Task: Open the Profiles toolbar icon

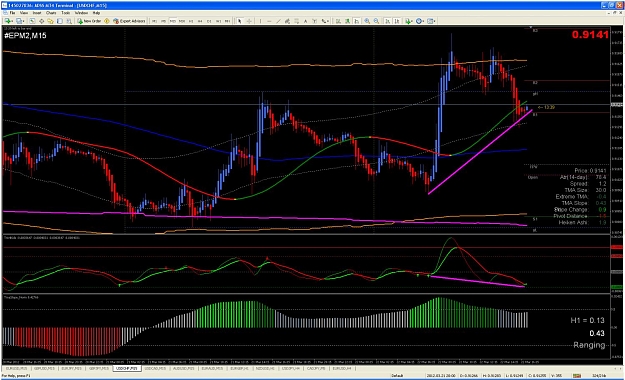Action: tap(19, 21)
